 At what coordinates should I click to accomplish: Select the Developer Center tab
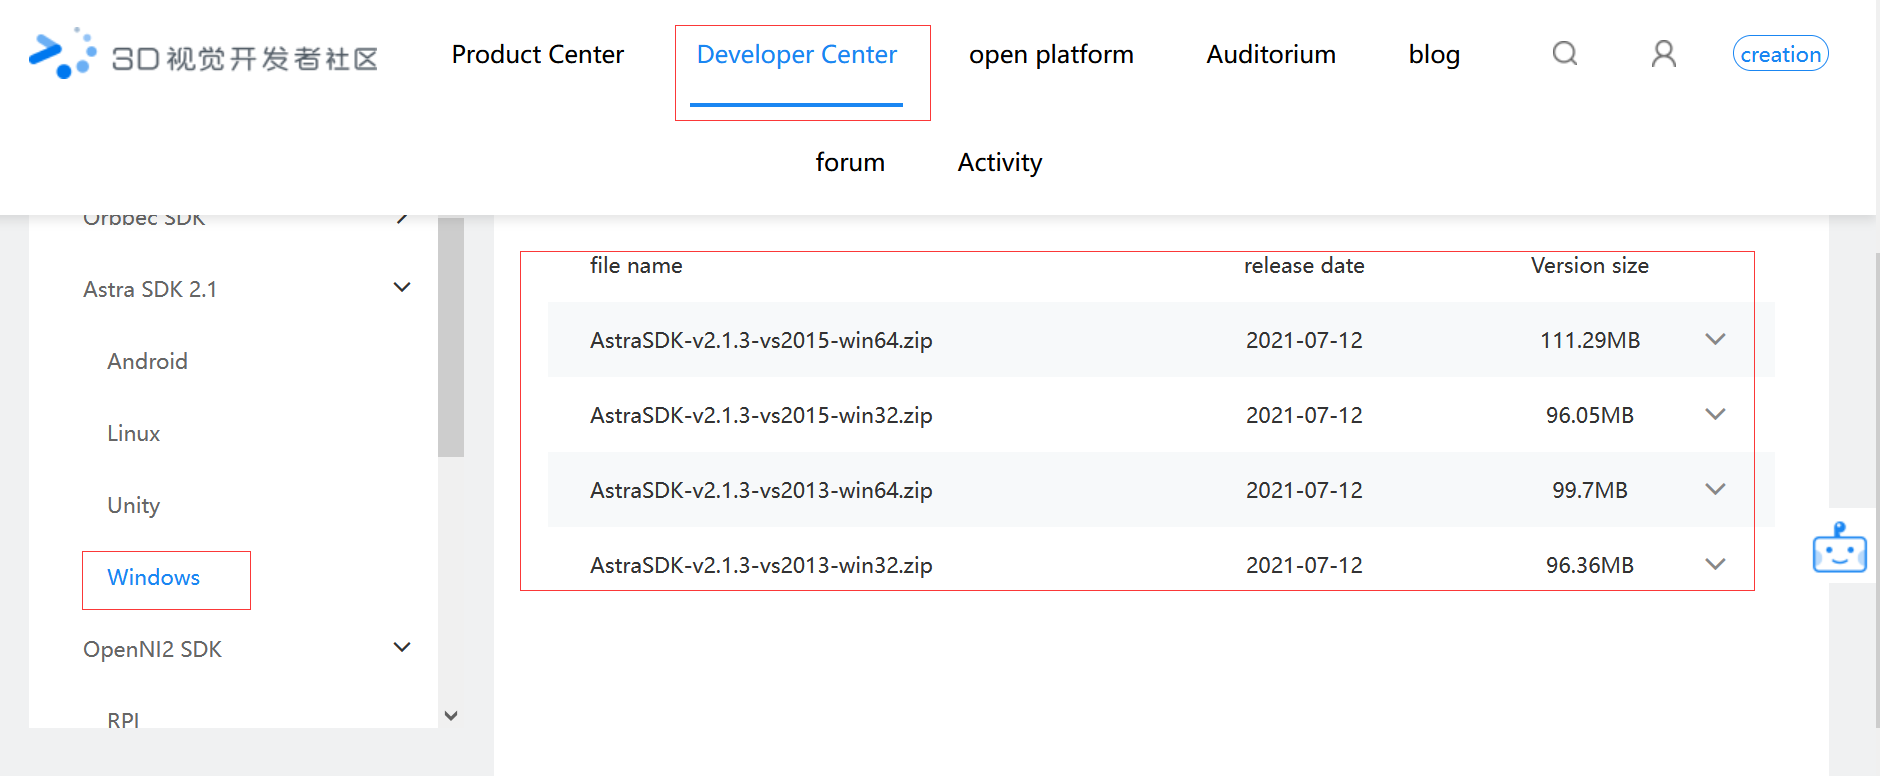[x=797, y=55]
